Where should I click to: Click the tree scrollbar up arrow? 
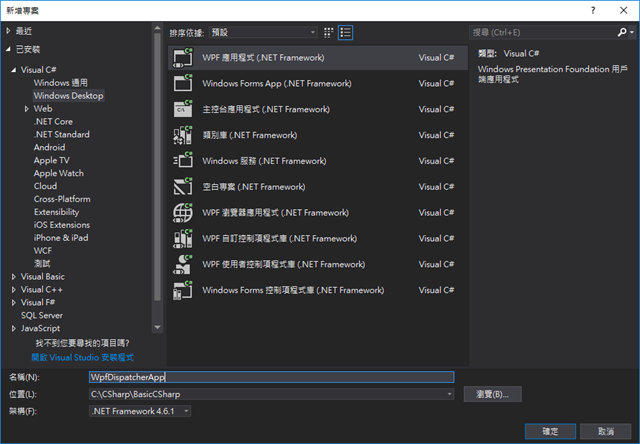158,28
